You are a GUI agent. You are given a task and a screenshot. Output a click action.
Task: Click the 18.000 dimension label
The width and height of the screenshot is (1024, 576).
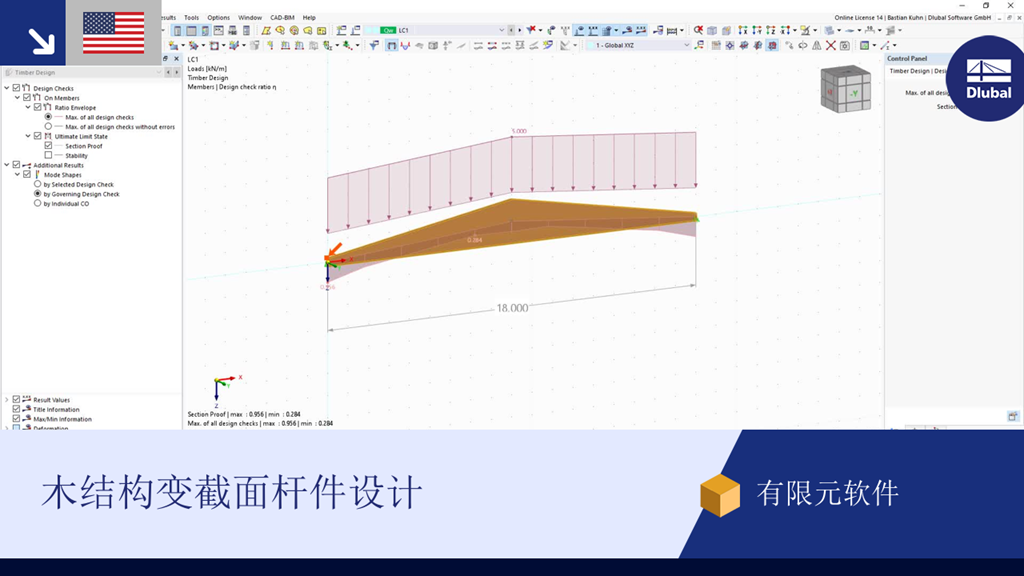pyautogui.click(x=512, y=308)
